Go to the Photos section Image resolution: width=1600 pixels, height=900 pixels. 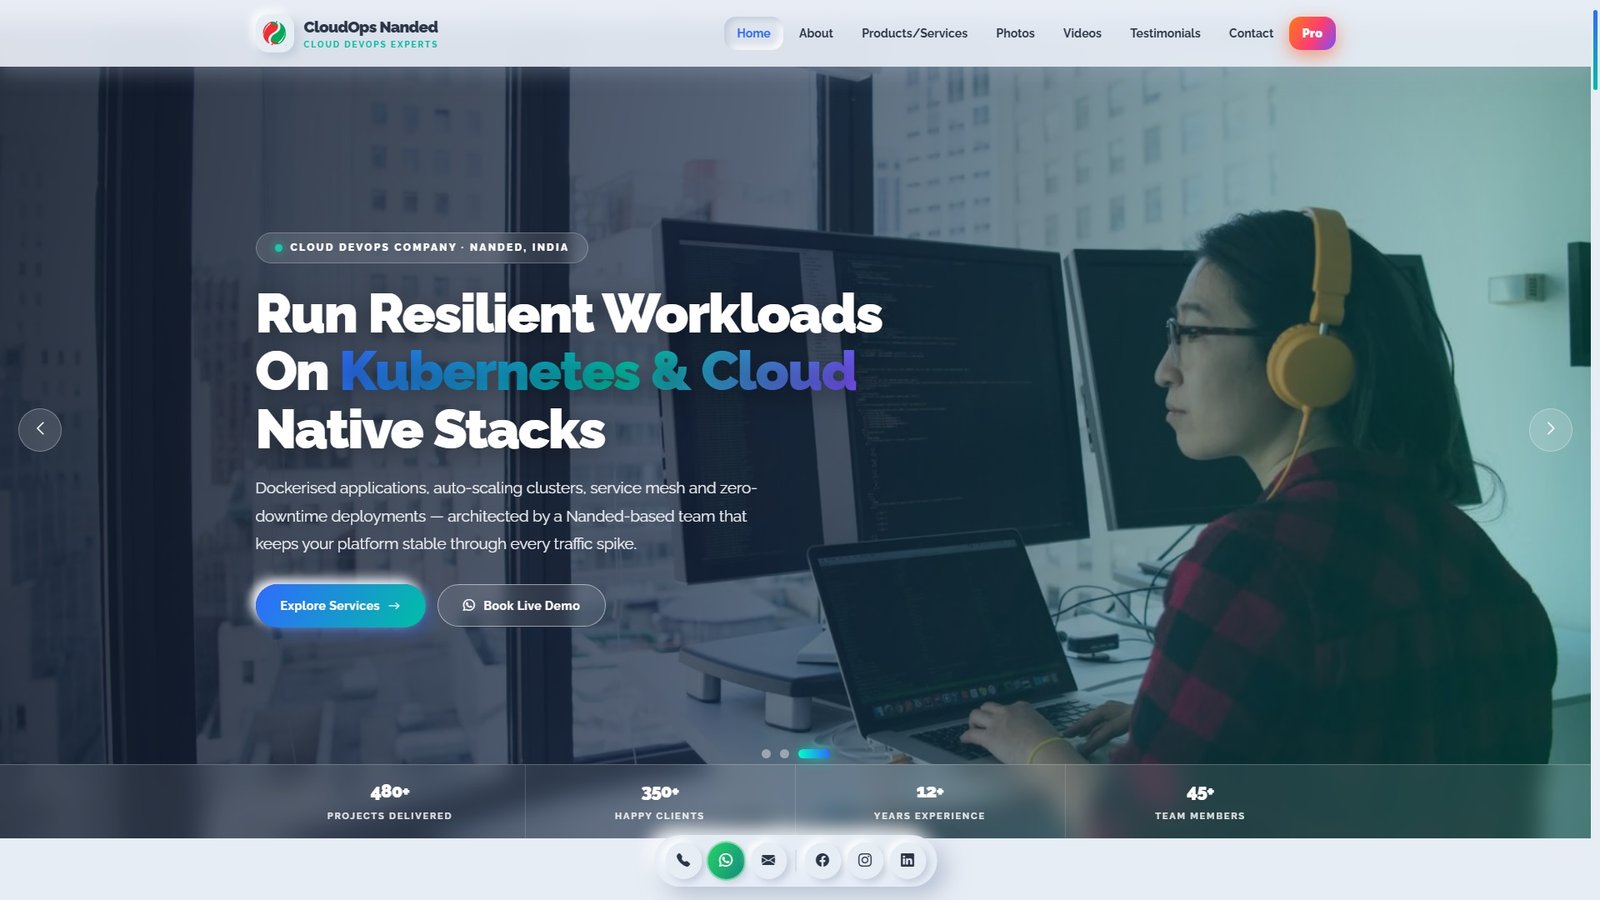(x=1015, y=33)
